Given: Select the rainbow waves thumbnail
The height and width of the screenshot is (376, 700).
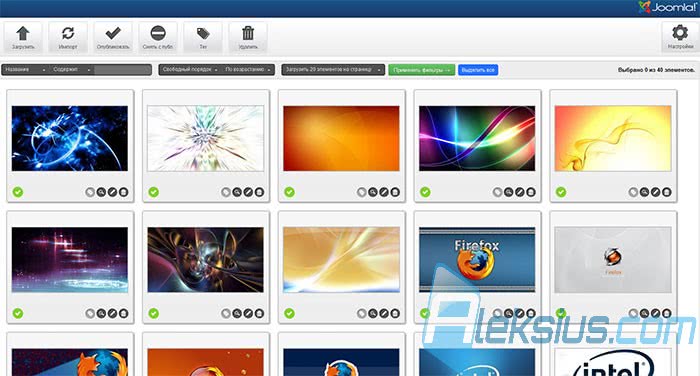Looking at the screenshot, I should pos(477,138).
